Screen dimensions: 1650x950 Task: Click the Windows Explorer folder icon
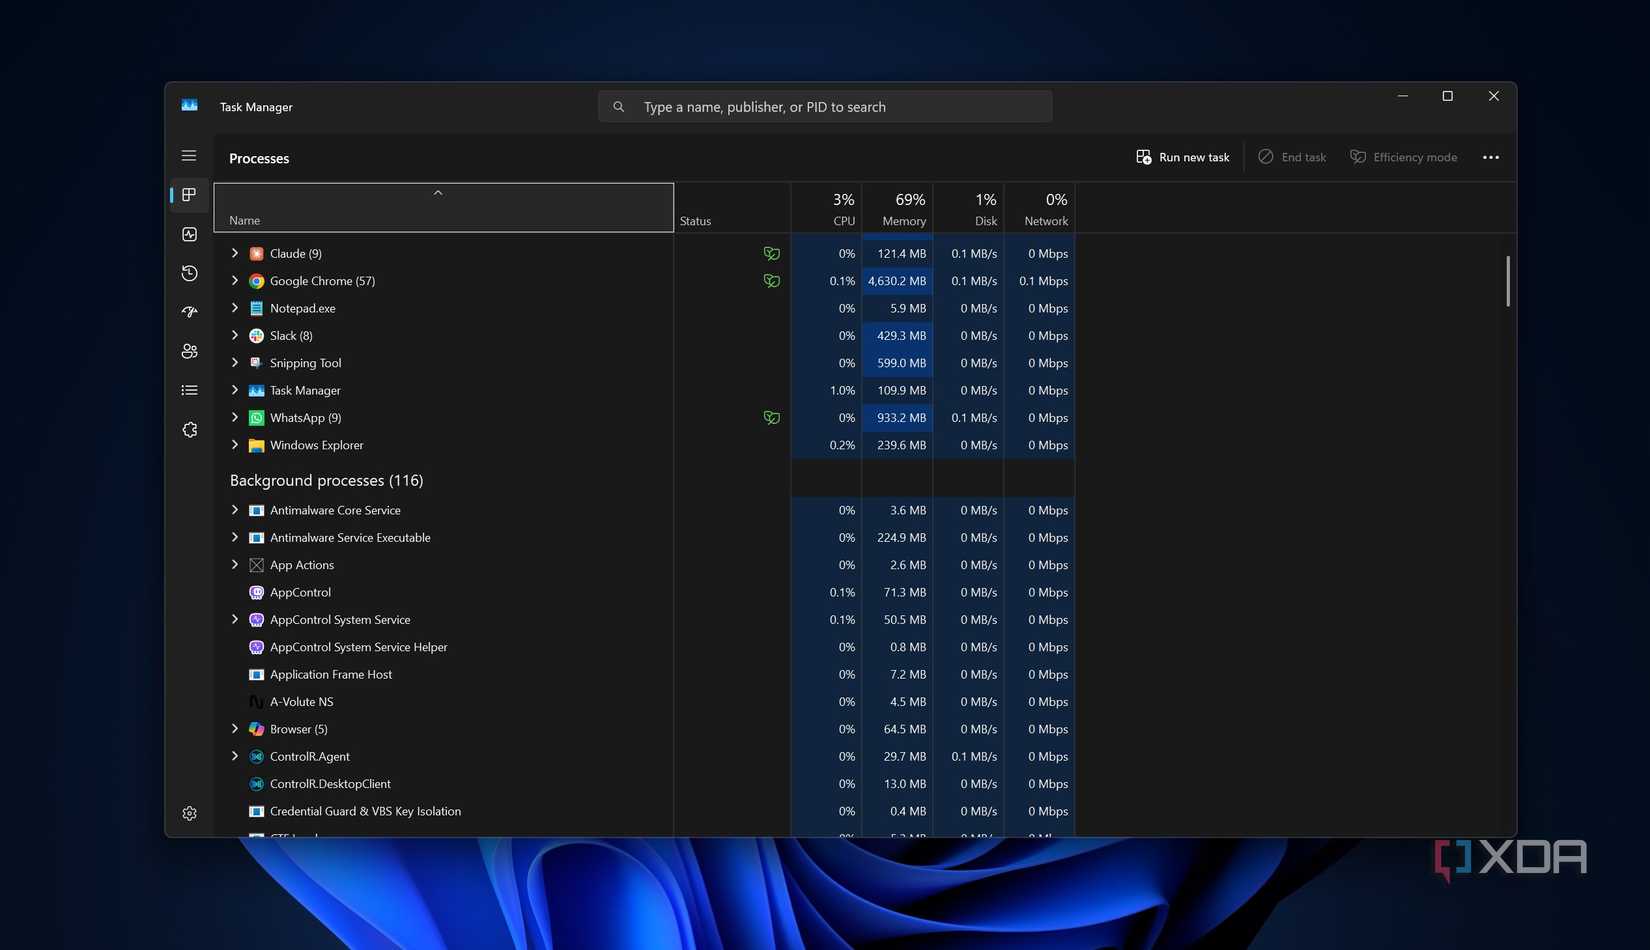pos(256,445)
